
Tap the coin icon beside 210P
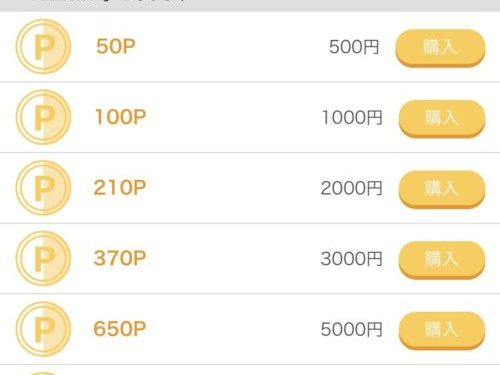pos(43,188)
